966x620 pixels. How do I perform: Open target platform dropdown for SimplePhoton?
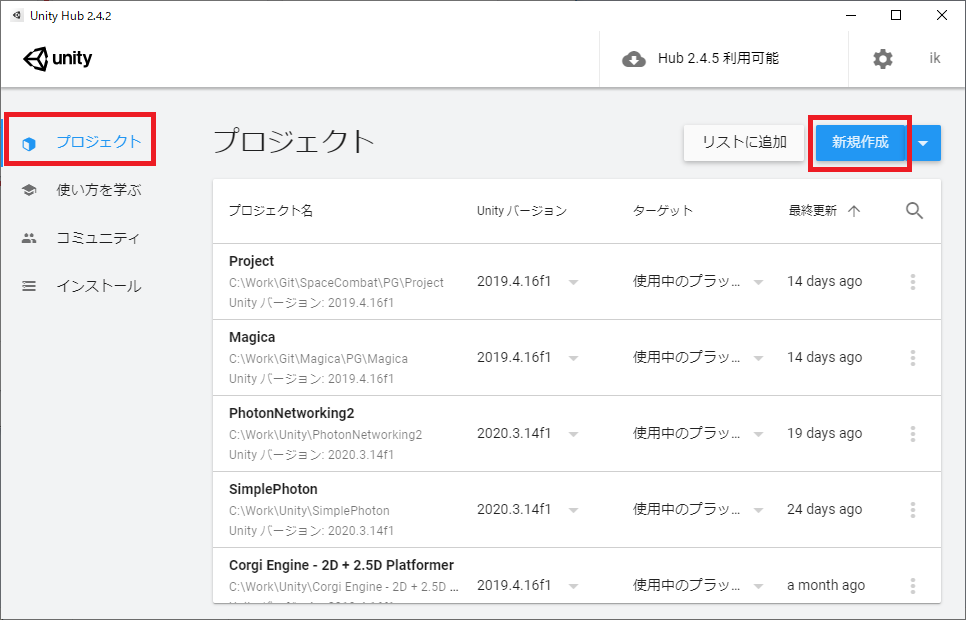[x=759, y=510]
